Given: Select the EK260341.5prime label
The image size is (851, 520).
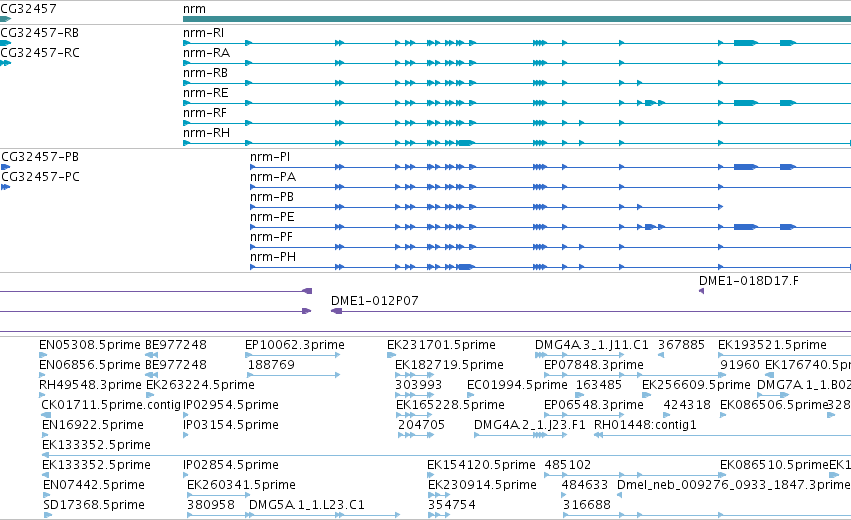Looking at the screenshot, I should pyautogui.click(x=241, y=485).
